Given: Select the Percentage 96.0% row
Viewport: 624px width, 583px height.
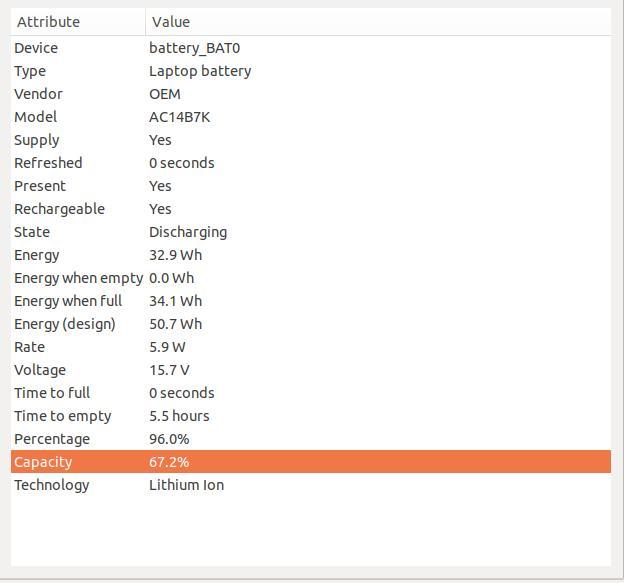Looking at the screenshot, I should (311, 439).
